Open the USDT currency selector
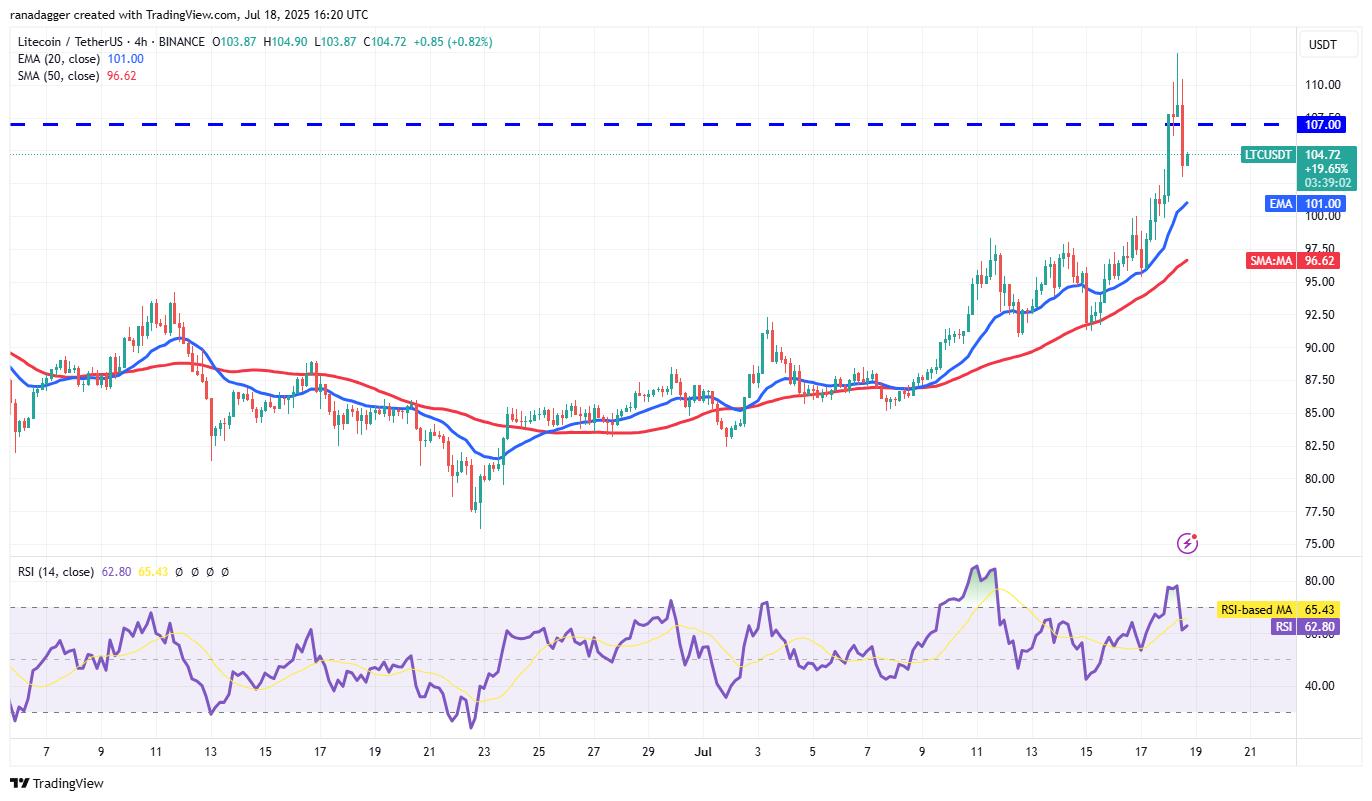The image size is (1372, 801). pos(1322,45)
